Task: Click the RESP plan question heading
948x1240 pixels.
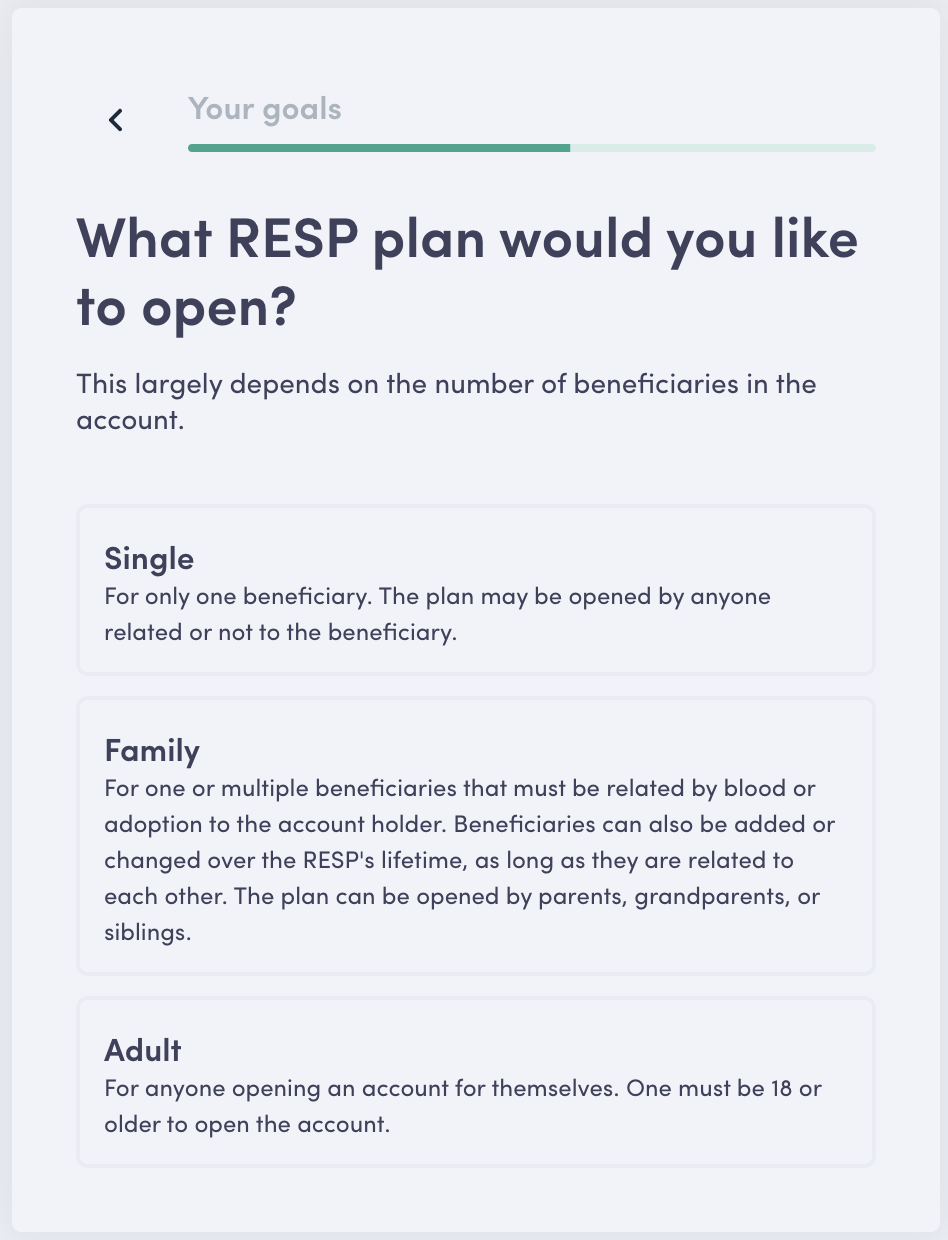Action: [467, 273]
